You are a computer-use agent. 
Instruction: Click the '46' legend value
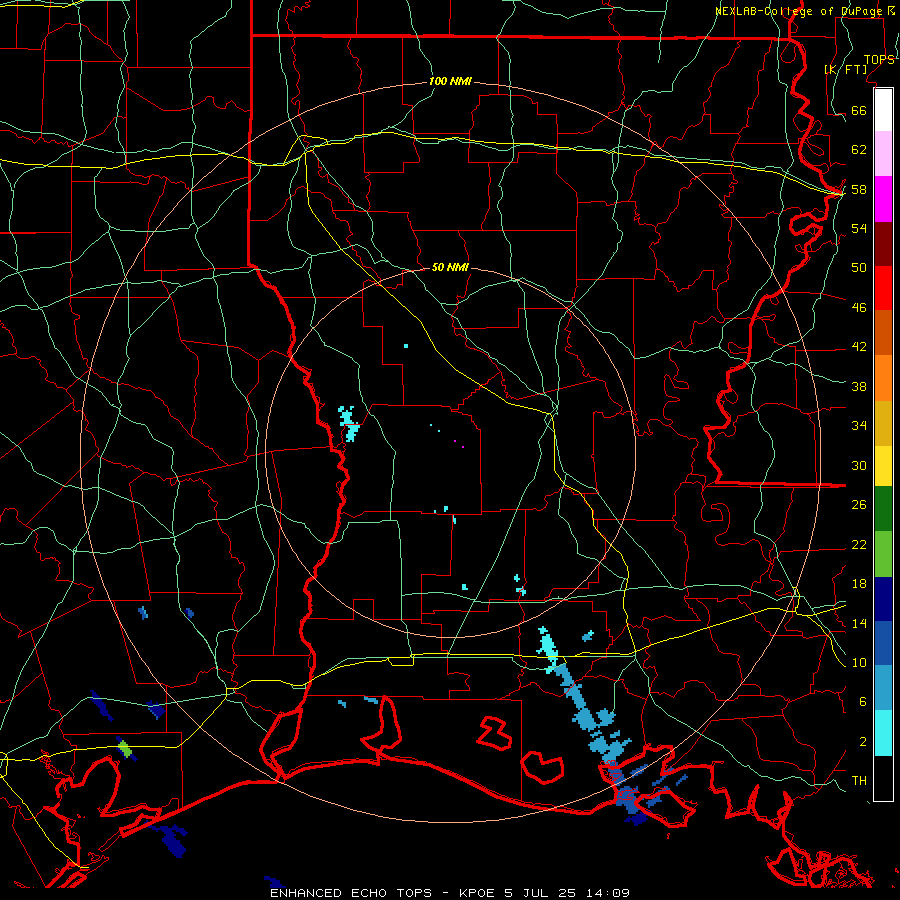pyautogui.click(x=859, y=308)
